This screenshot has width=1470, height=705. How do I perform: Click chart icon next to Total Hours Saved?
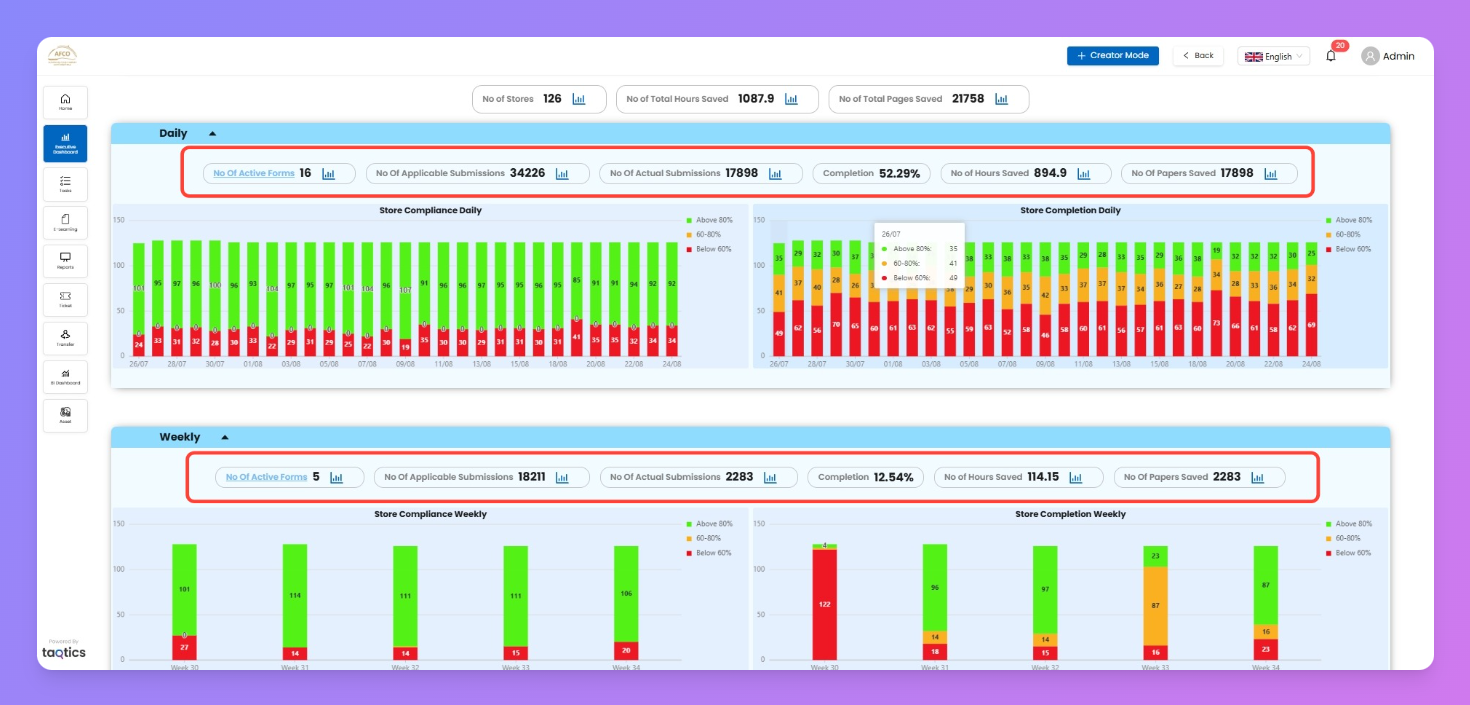(x=791, y=99)
